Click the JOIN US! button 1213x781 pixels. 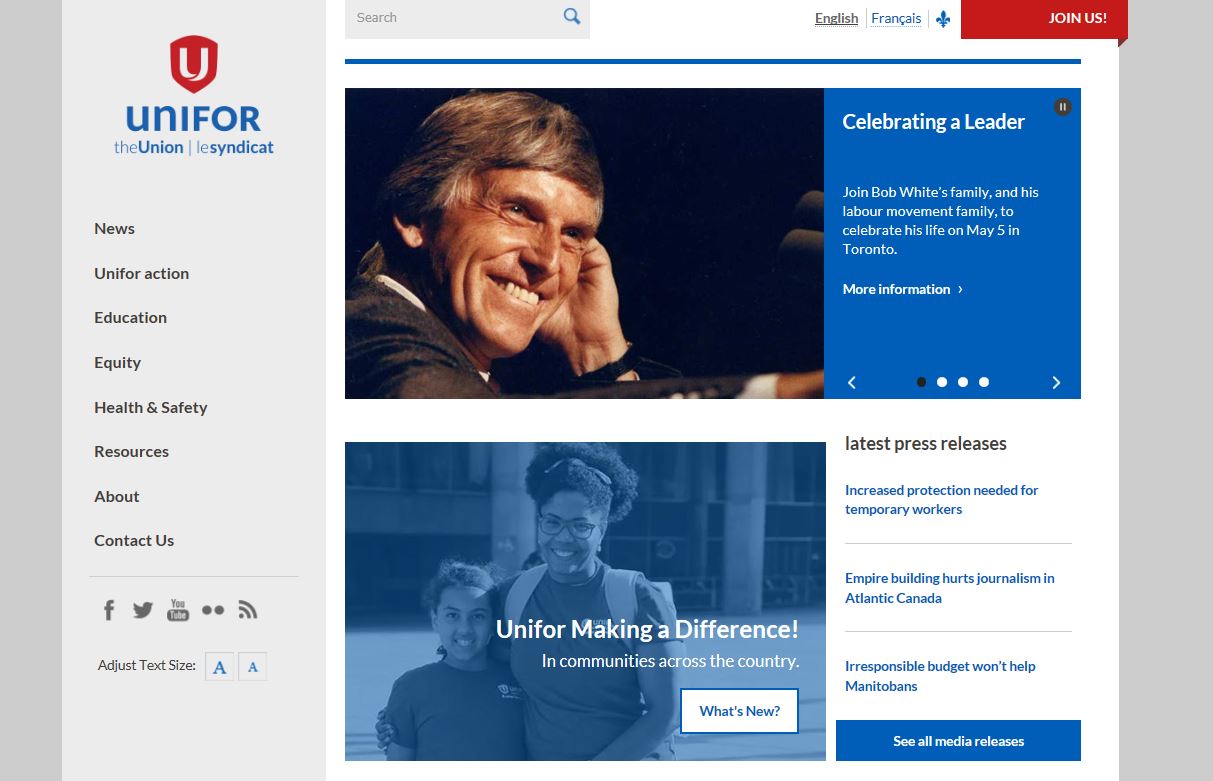pyautogui.click(x=1044, y=19)
